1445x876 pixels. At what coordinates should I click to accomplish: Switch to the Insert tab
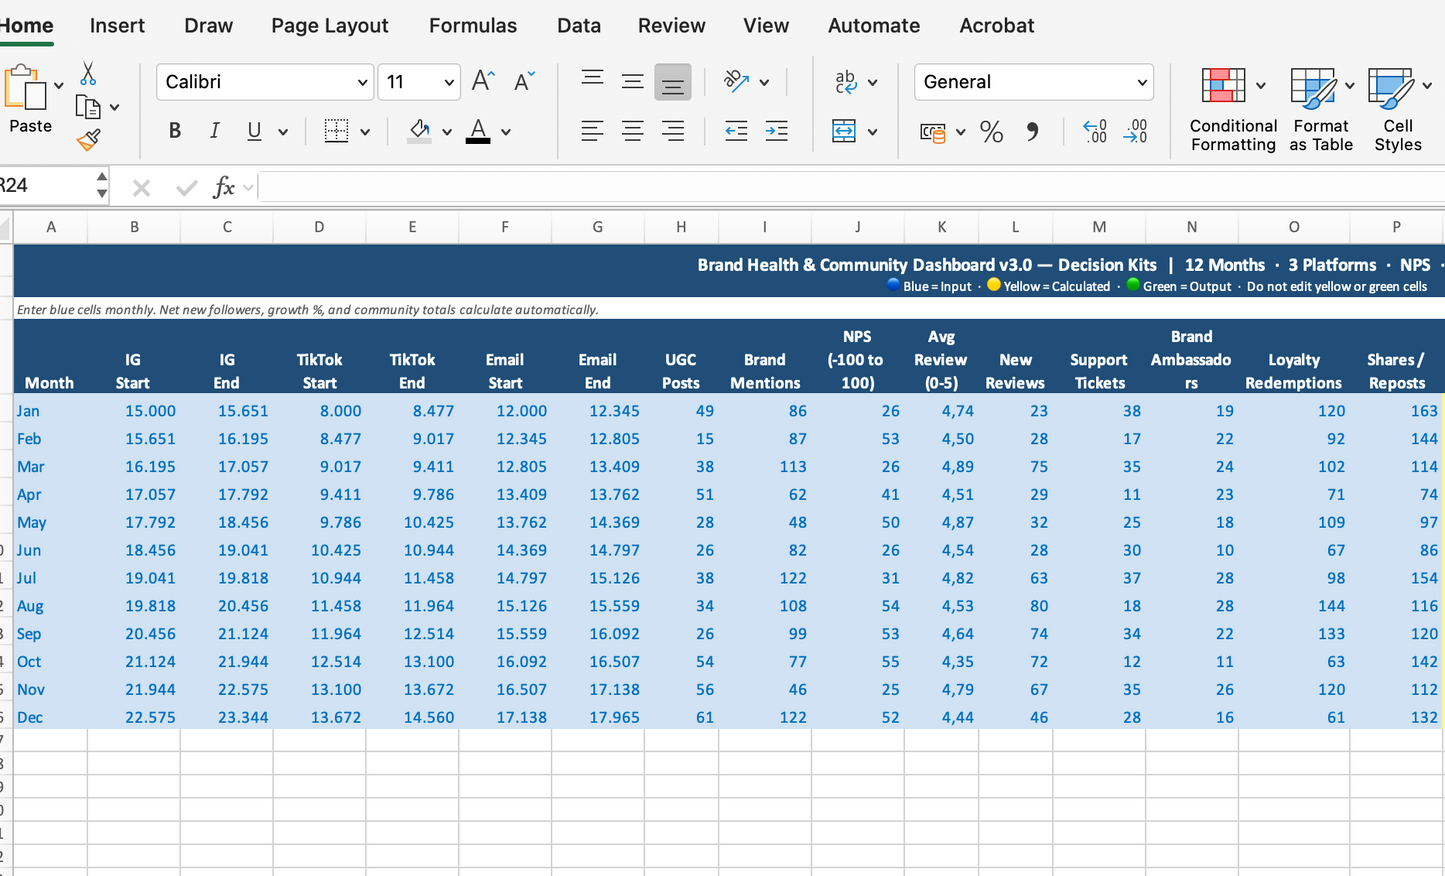(117, 26)
